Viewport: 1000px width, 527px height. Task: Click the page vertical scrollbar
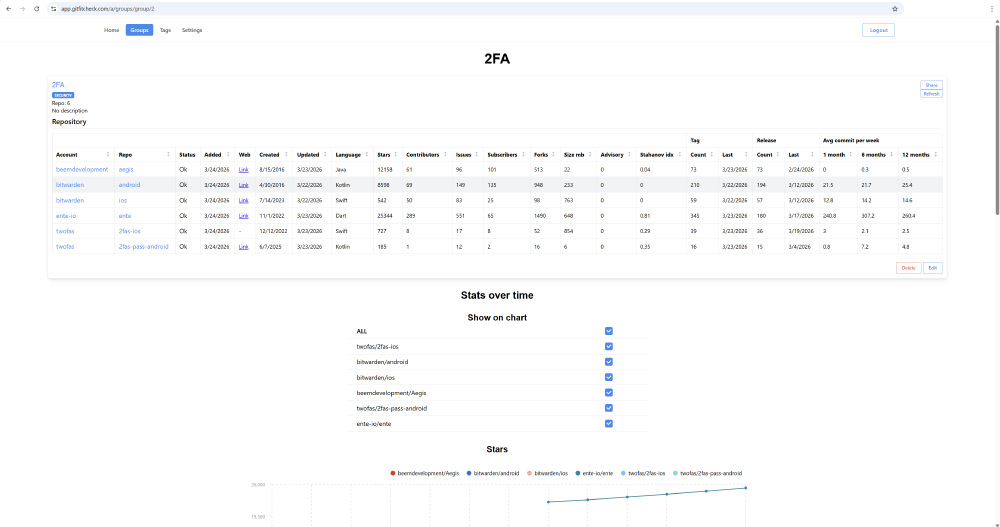pos(997,118)
